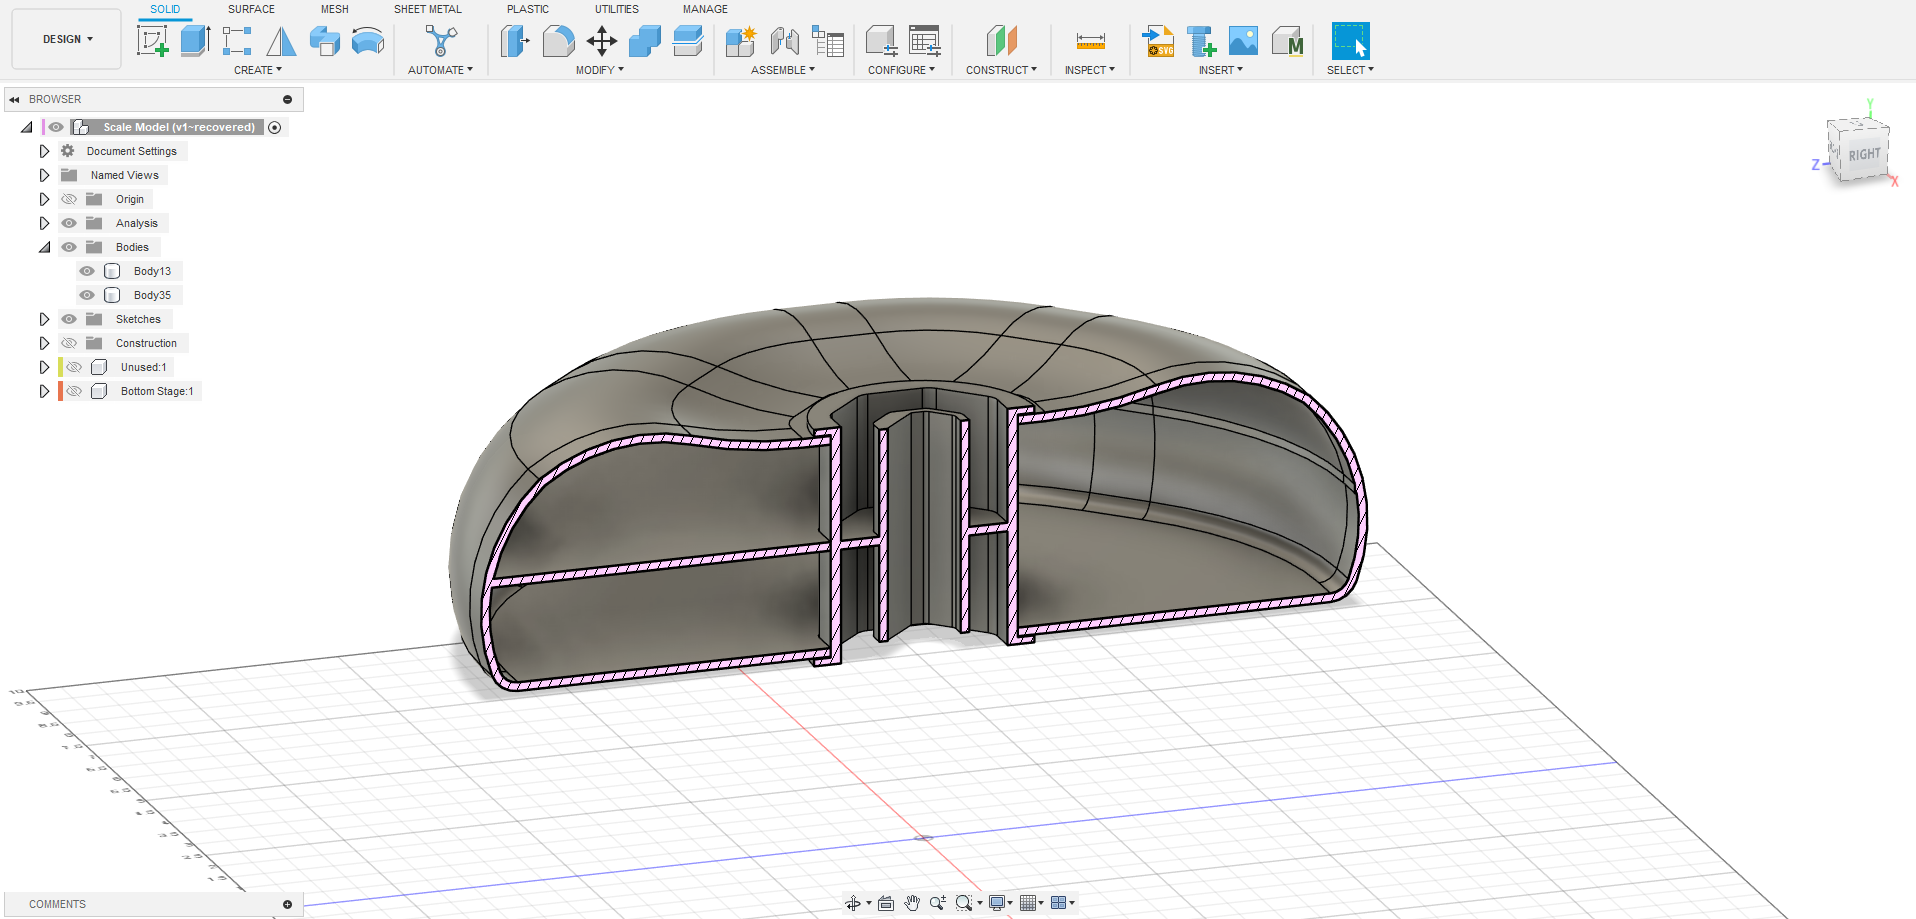Click the Insert McMaster-Carr component icon
This screenshot has height=919, width=1916.
click(1287, 41)
